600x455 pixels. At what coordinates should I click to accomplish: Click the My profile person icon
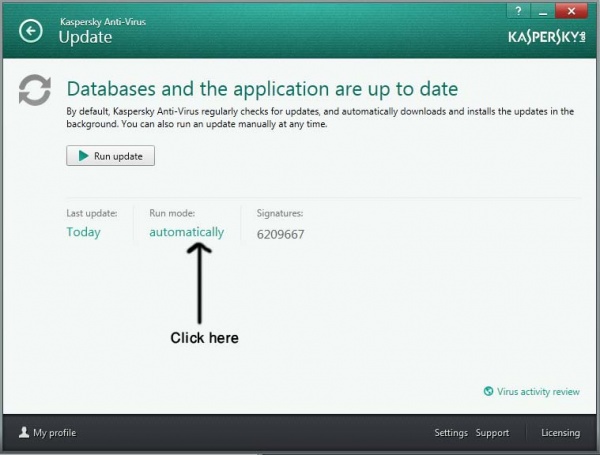24,432
